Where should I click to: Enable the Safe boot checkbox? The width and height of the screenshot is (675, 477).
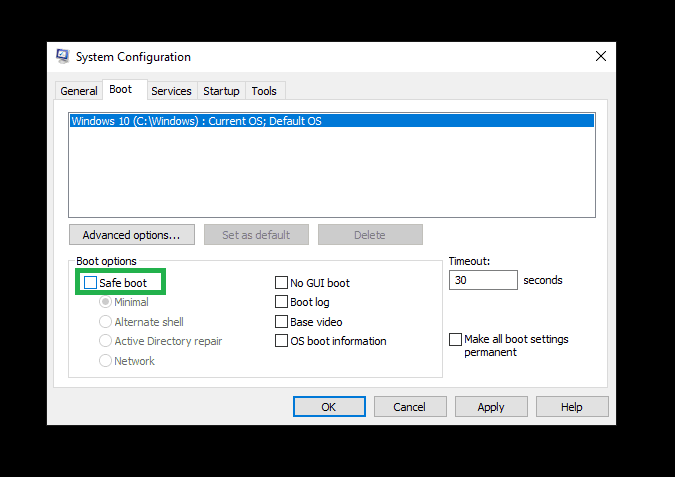90,283
